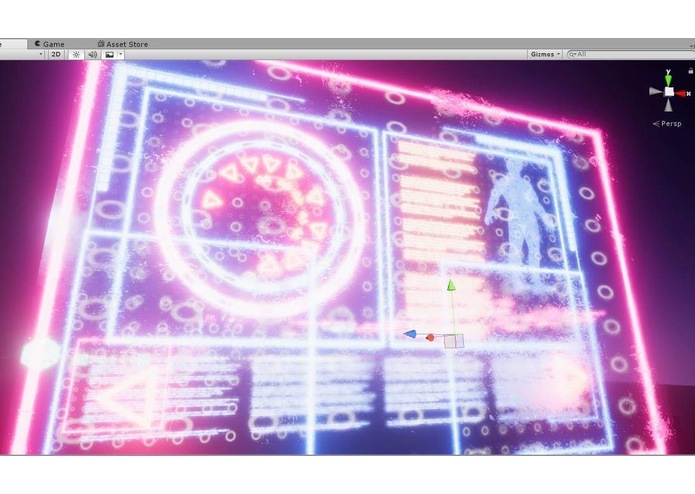Toggle the scene gizmo rotation lock
The width and height of the screenshot is (695, 494).
[x=691, y=70]
